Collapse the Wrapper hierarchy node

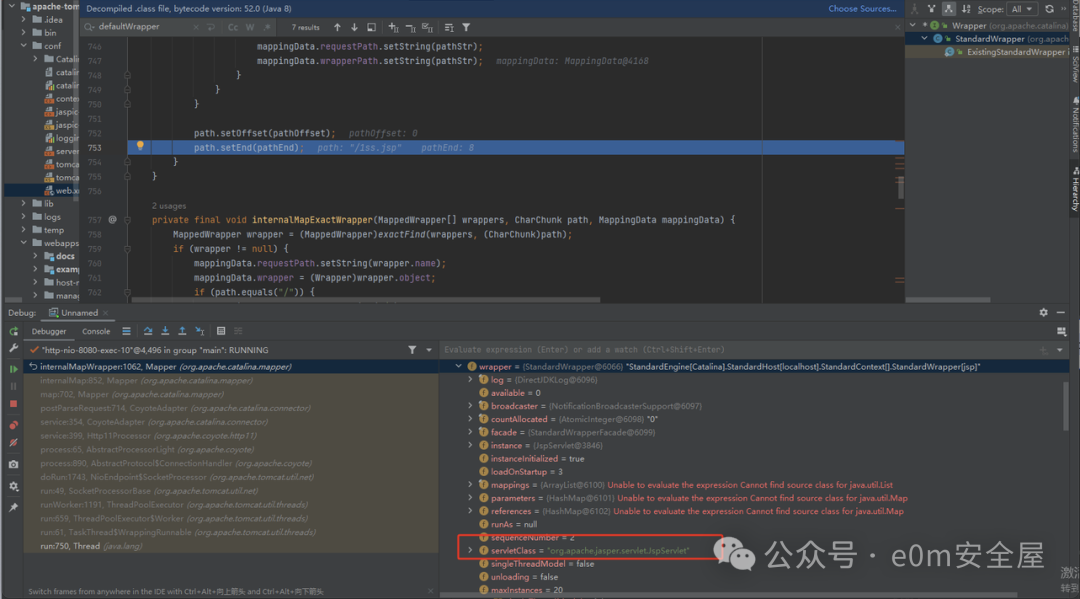pos(913,25)
